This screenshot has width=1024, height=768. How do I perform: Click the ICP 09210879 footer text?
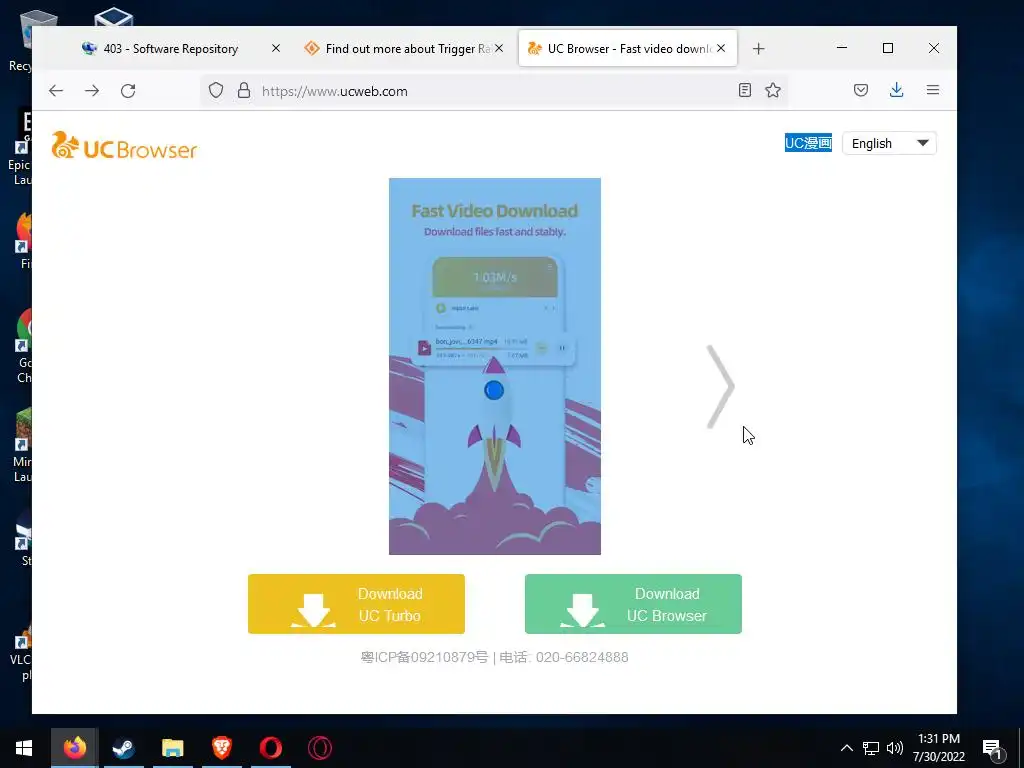[424, 657]
